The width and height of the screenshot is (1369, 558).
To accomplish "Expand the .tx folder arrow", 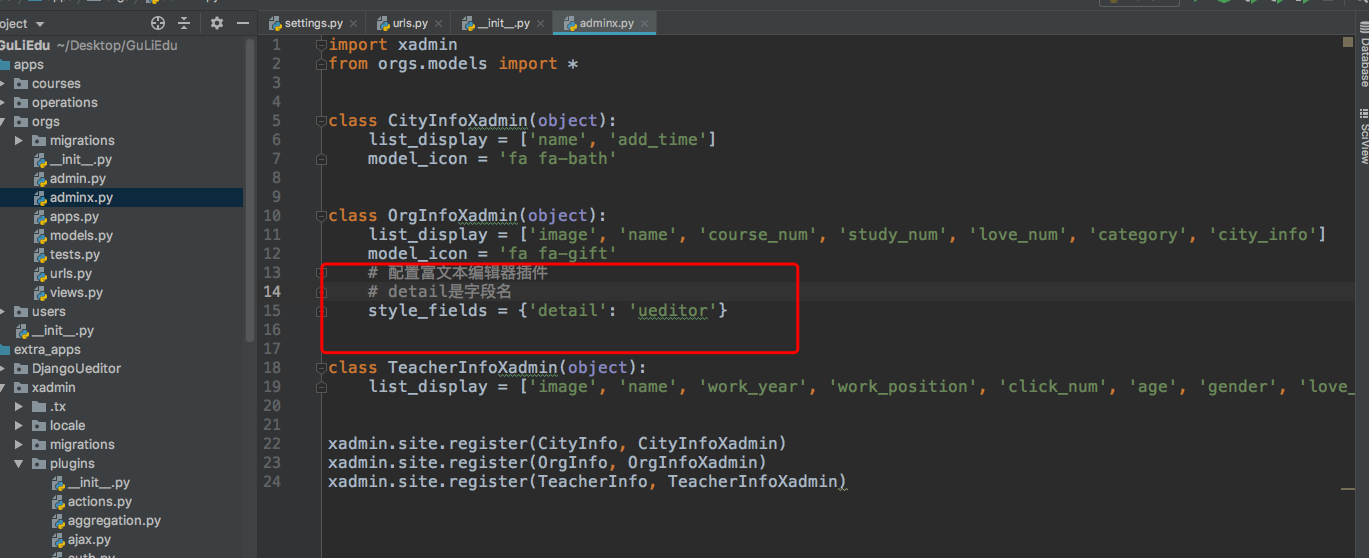I will point(19,406).
